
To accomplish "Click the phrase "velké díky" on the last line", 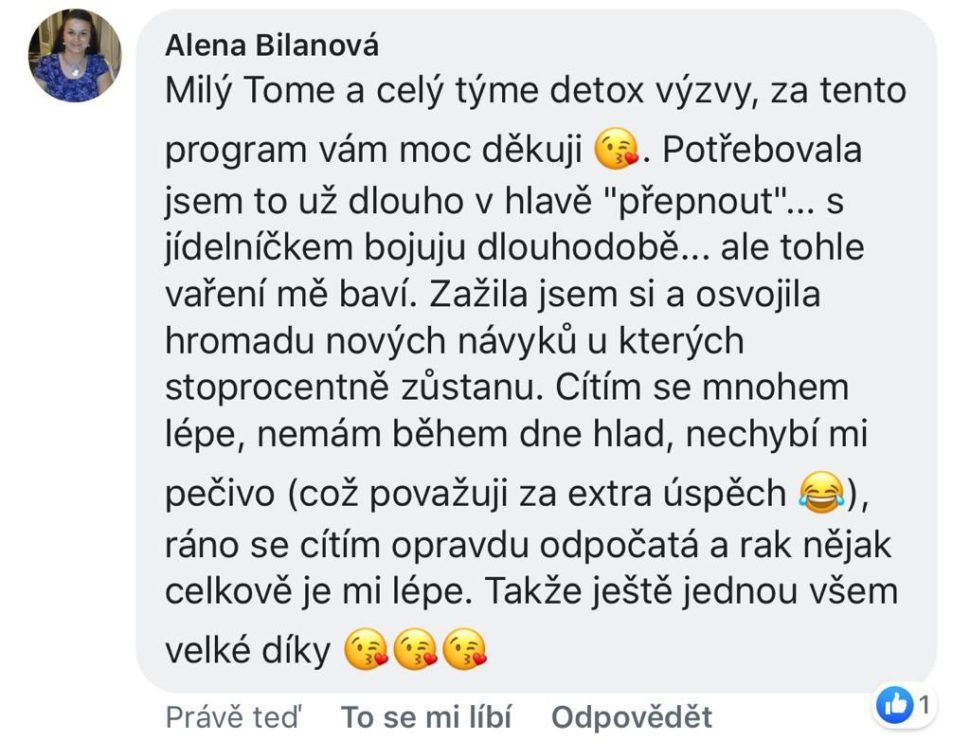I will point(248,651).
